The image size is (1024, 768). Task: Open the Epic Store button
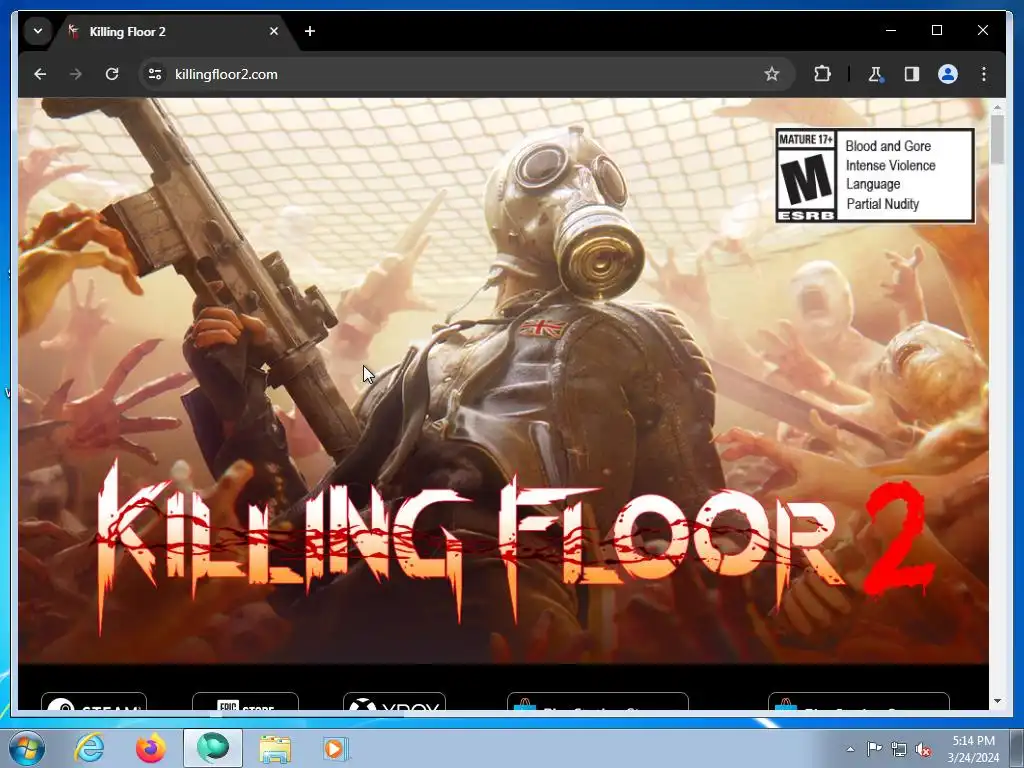point(245,701)
